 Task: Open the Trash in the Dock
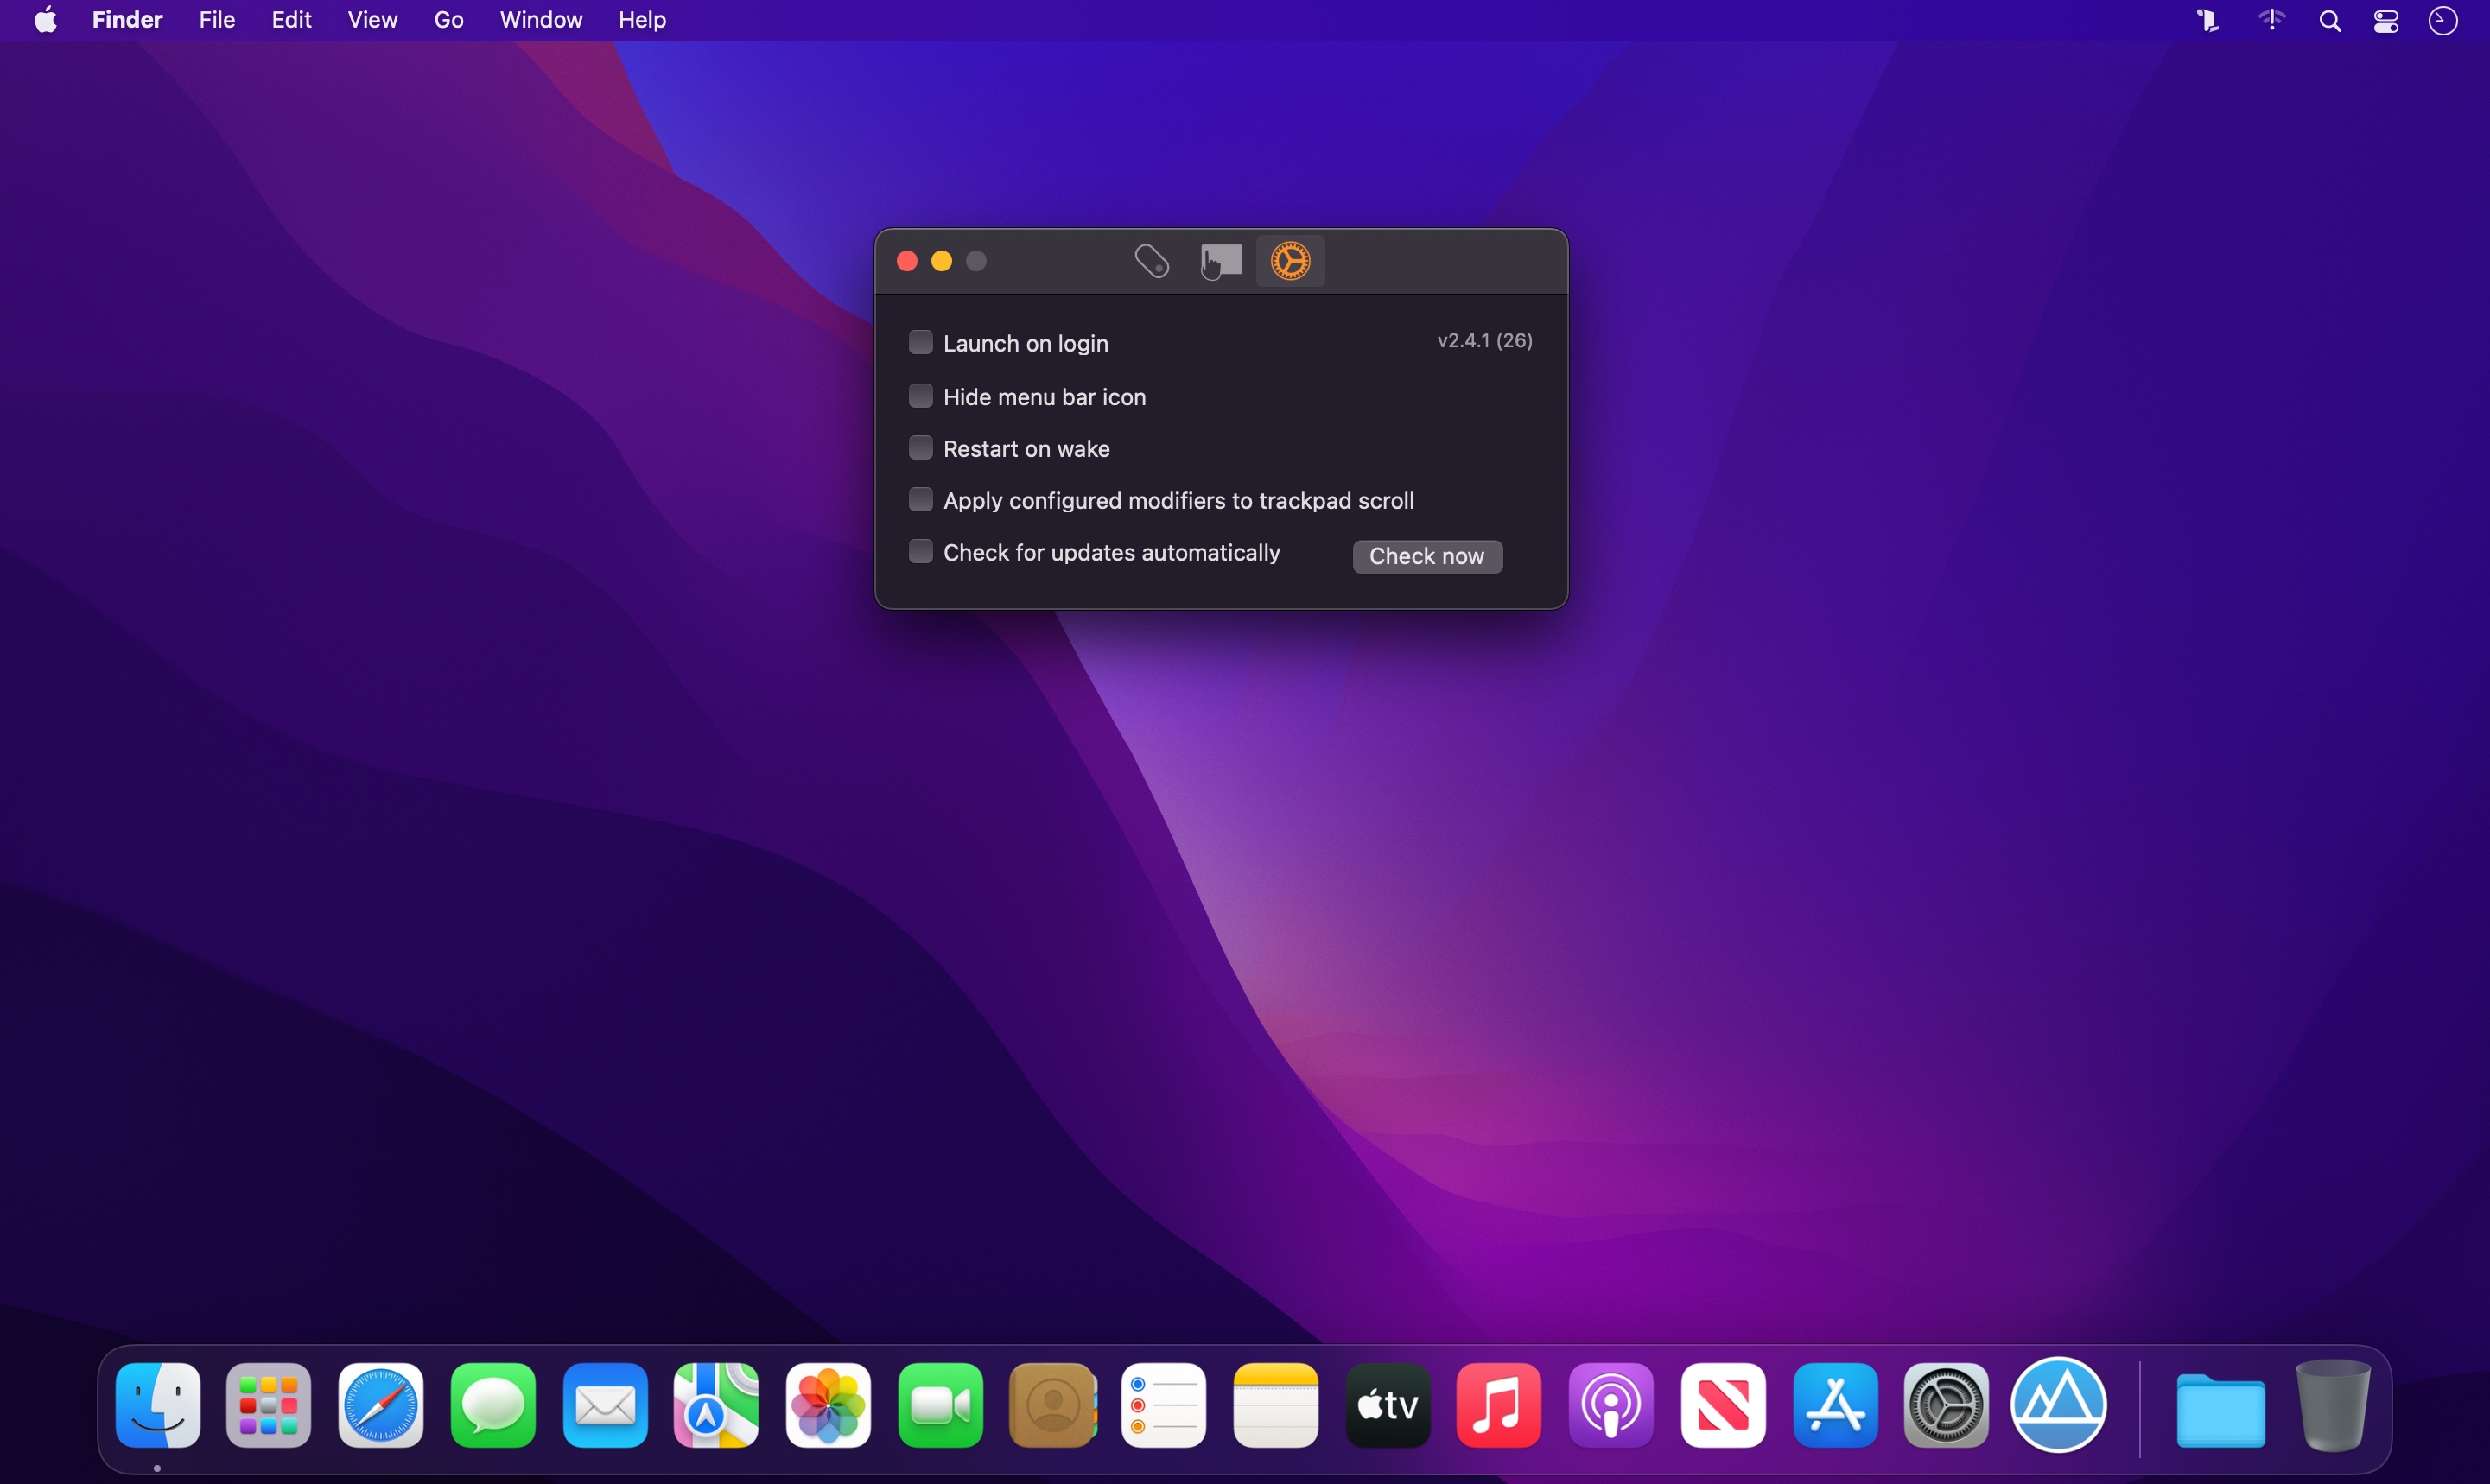pyautogui.click(x=2333, y=1405)
